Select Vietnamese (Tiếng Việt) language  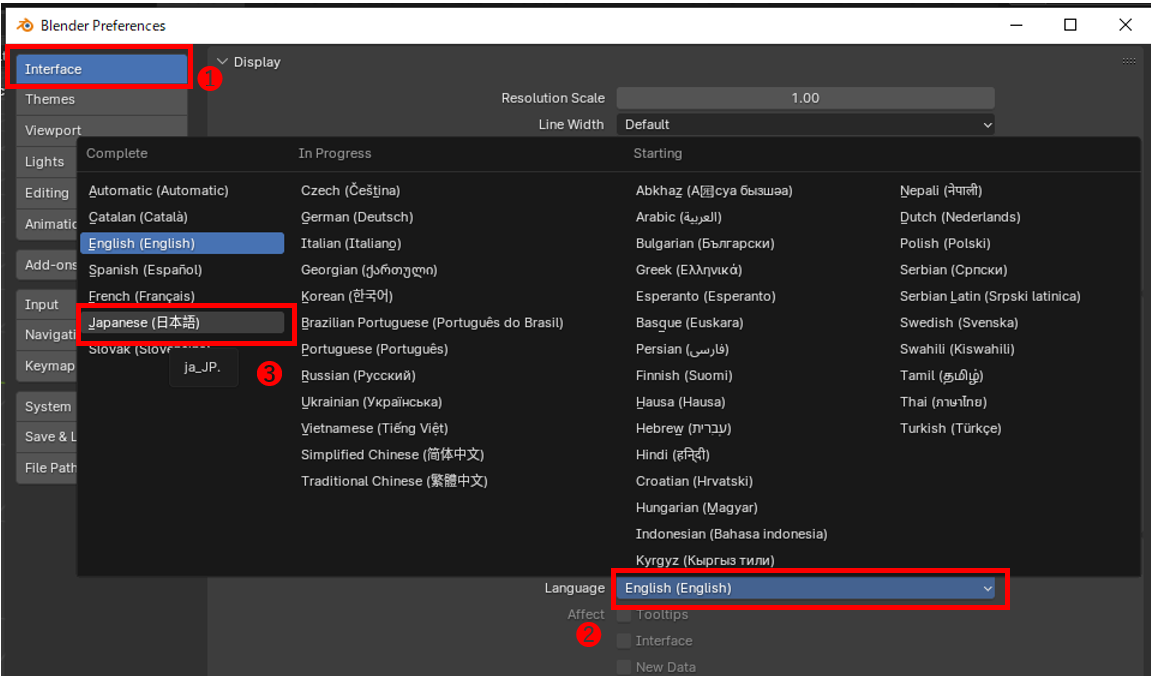click(374, 428)
